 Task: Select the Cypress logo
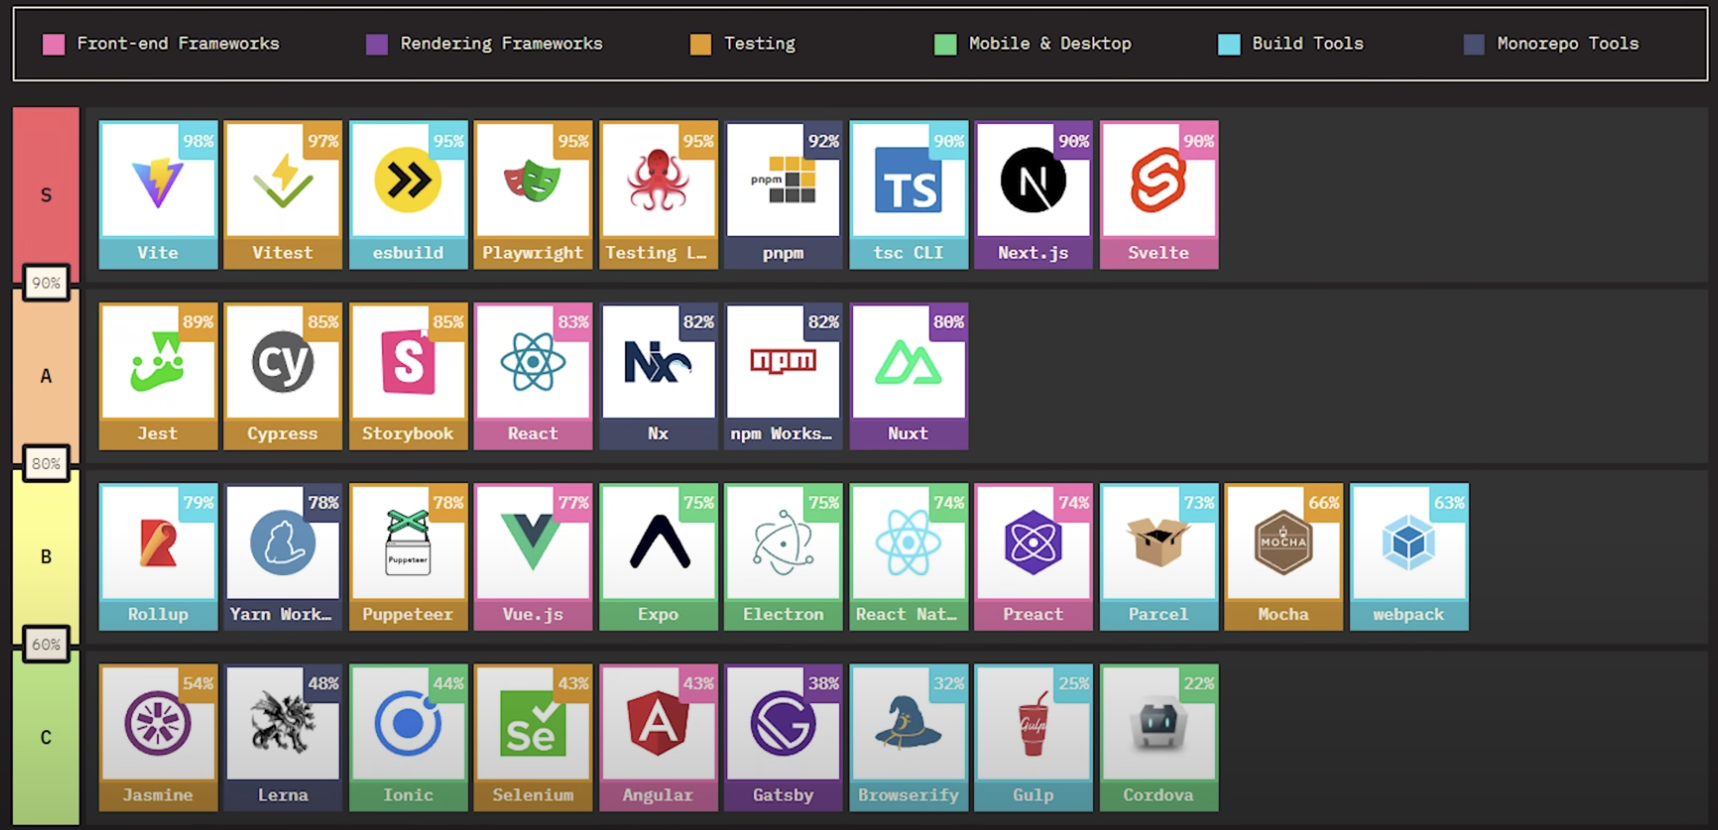pos(283,362)
